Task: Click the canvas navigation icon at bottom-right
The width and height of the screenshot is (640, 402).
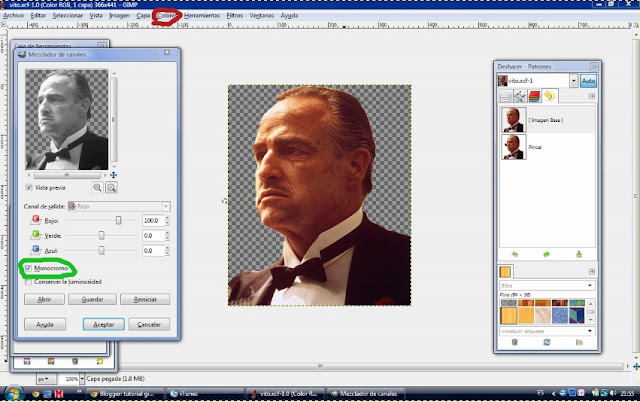Action: (x=636, y=366)
